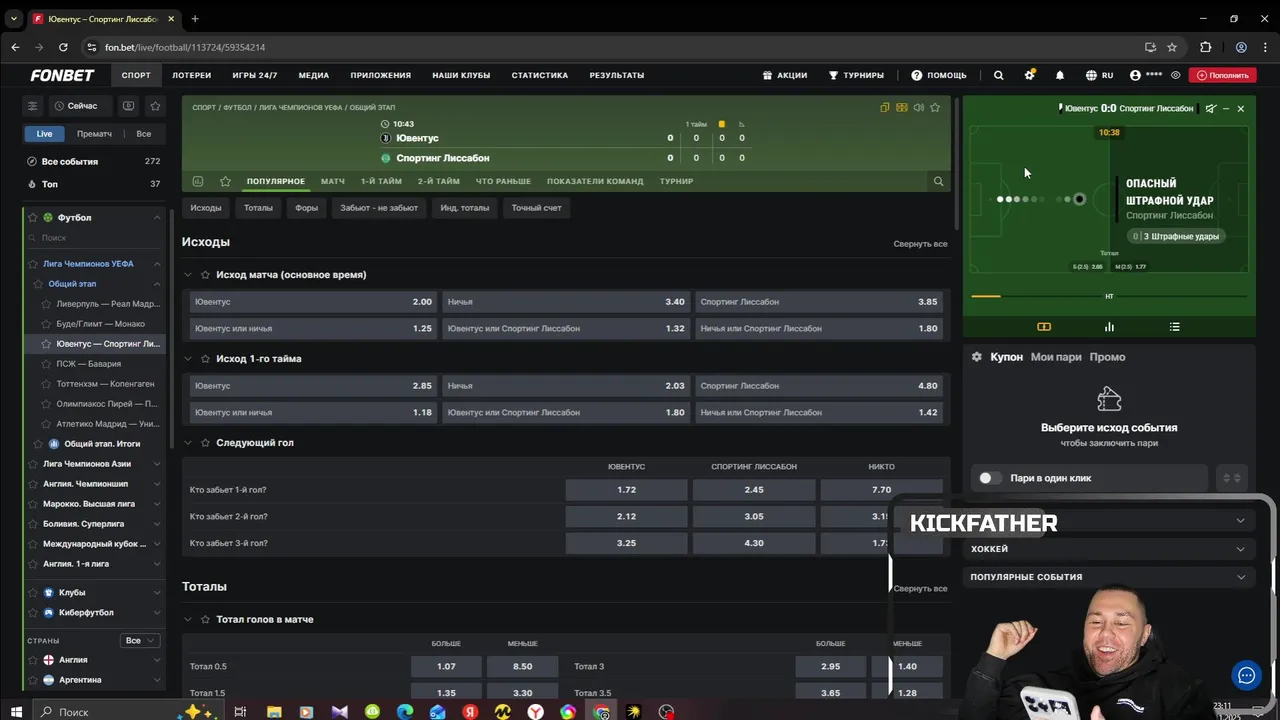
Task: Select the Прематч segment
Action: (94, 134)
